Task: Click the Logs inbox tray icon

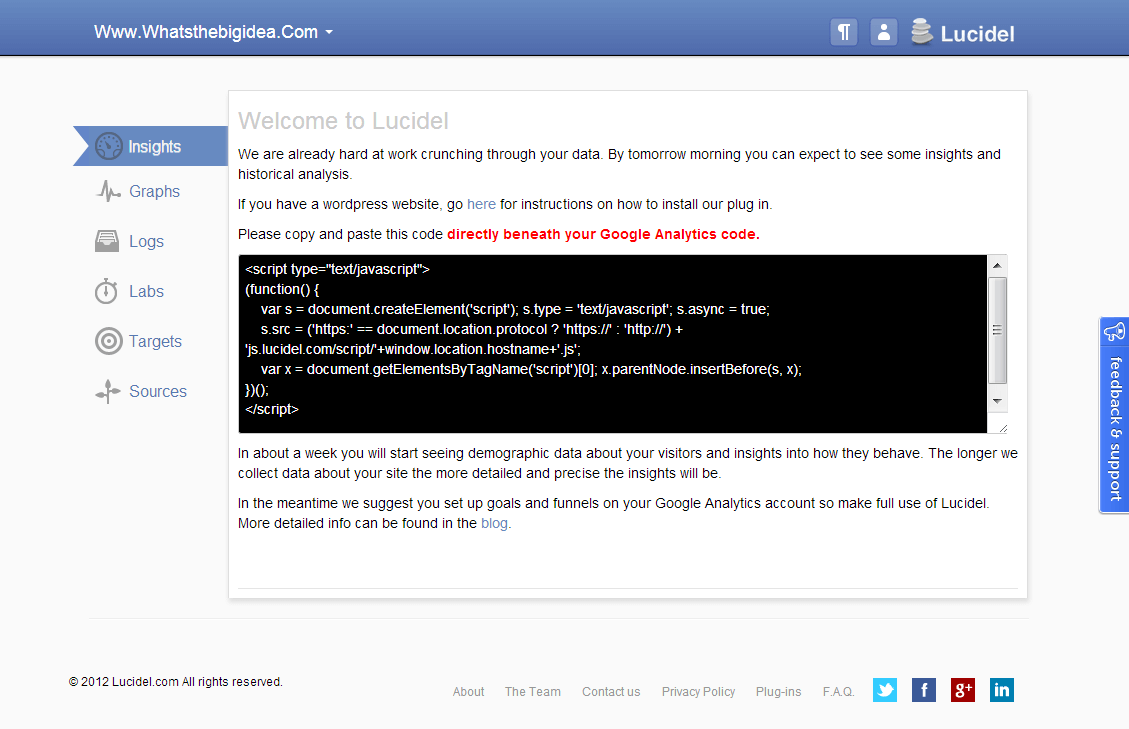Action: [x=107, y=241]
